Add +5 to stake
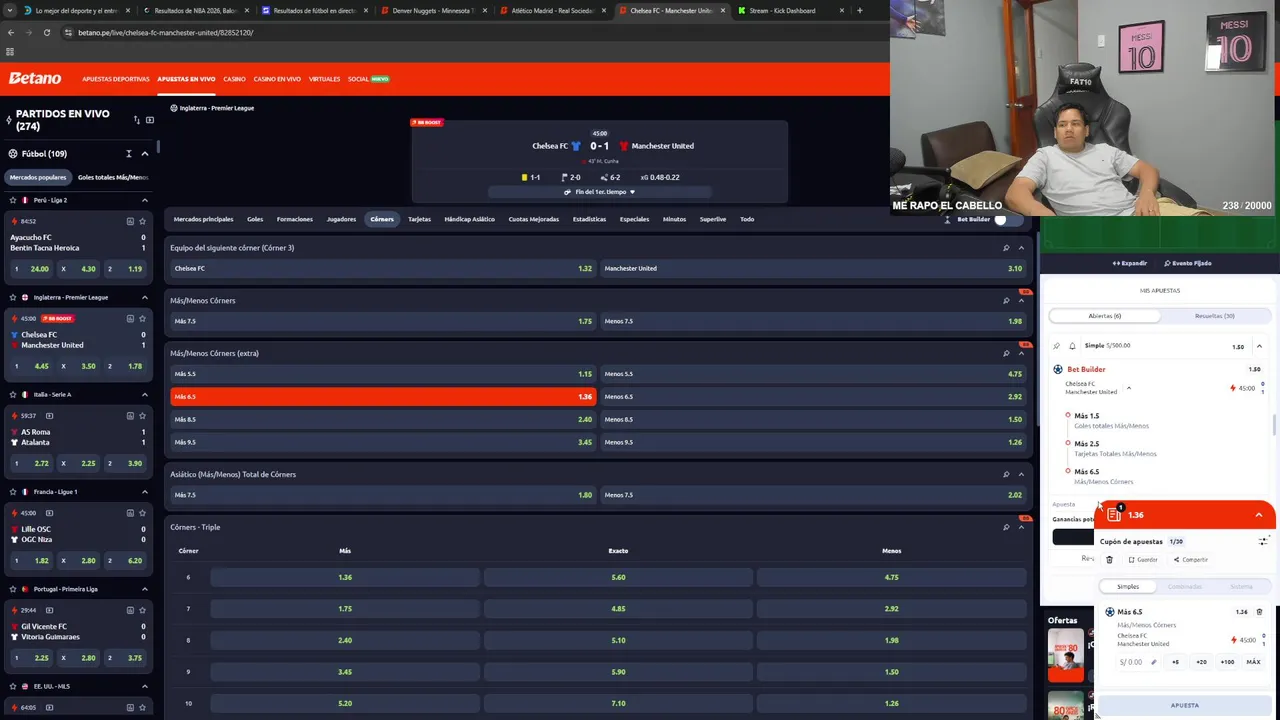Viewport: 1280px width, 720px height. pos(1175,662)
